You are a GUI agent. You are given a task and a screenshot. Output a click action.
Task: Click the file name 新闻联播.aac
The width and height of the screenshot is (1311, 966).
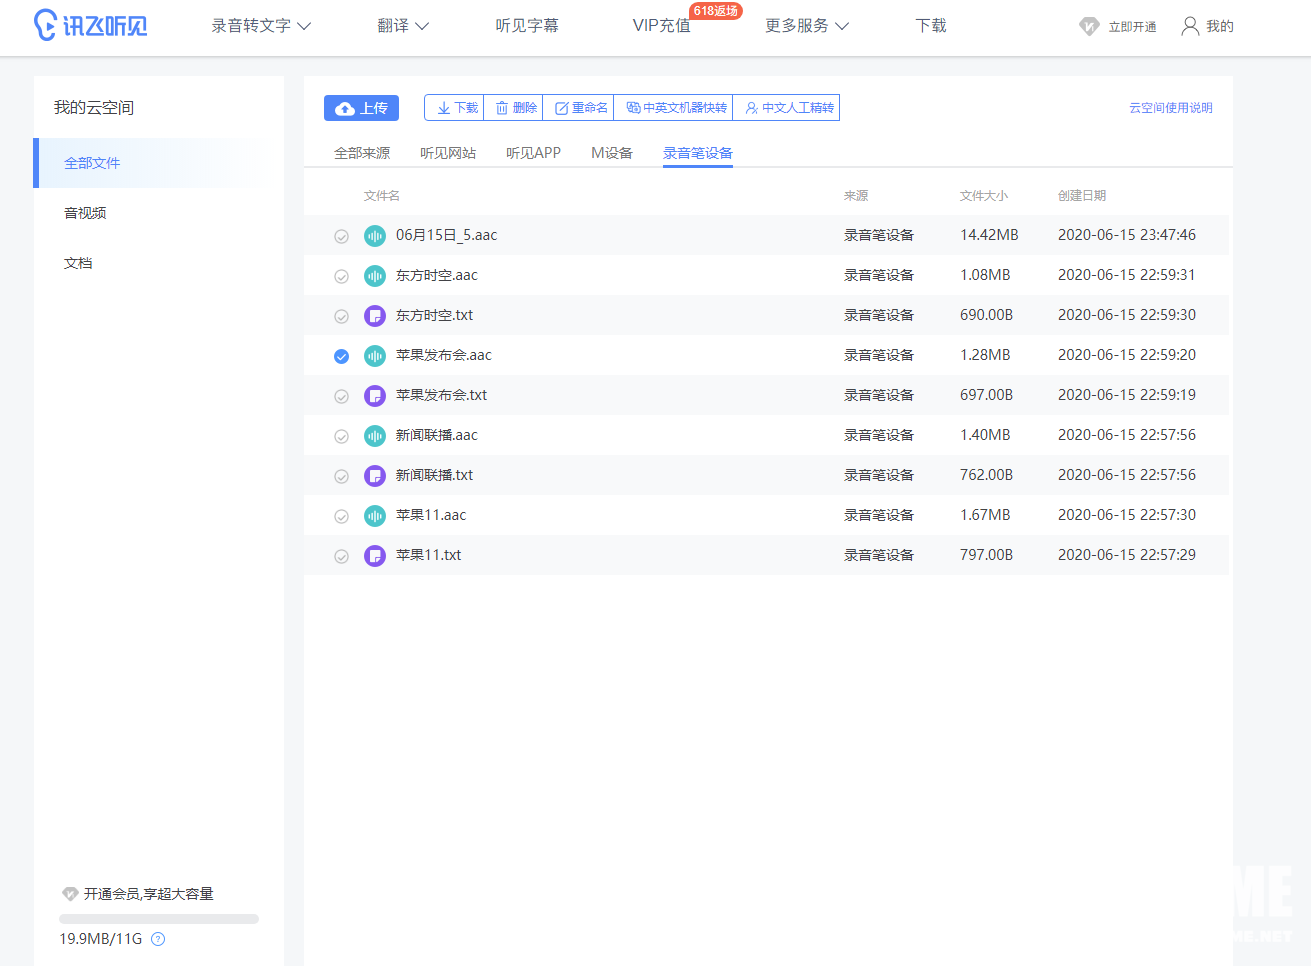[x=437, y=435]
